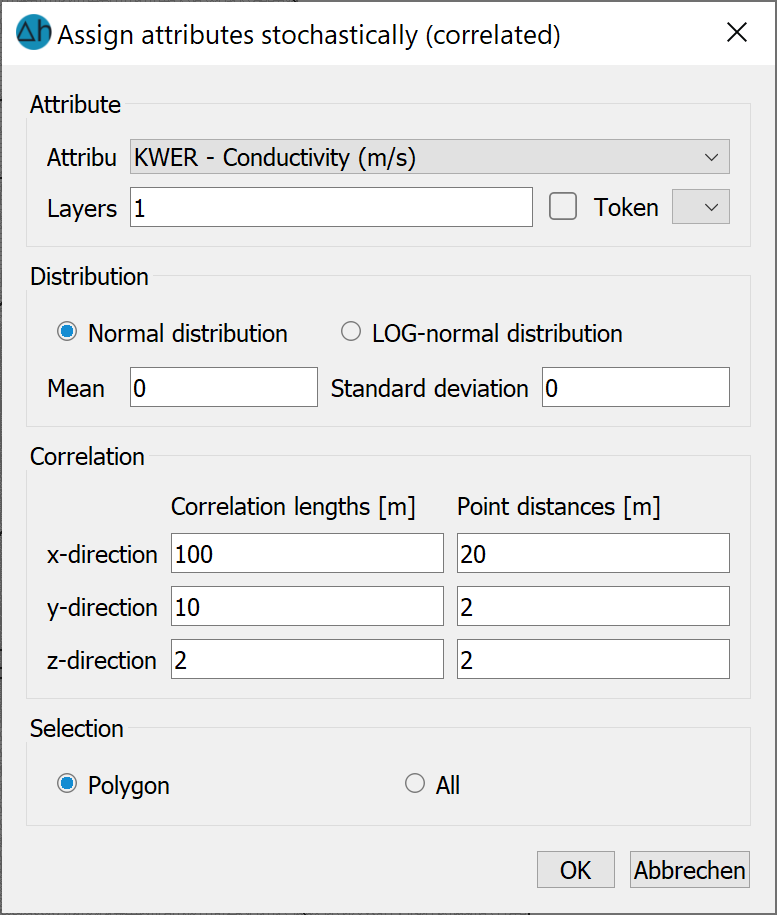The image size is (777, 915).
Task: Focus z-direction correlation length field
Action: click(x=307, y=659)
